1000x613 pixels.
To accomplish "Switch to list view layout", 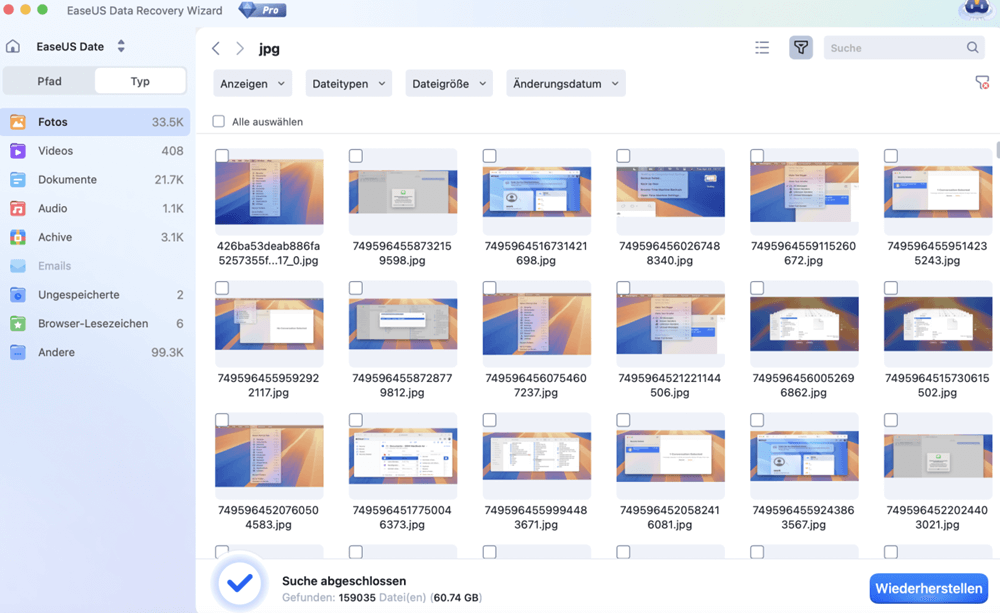I will tap(761, 47).
